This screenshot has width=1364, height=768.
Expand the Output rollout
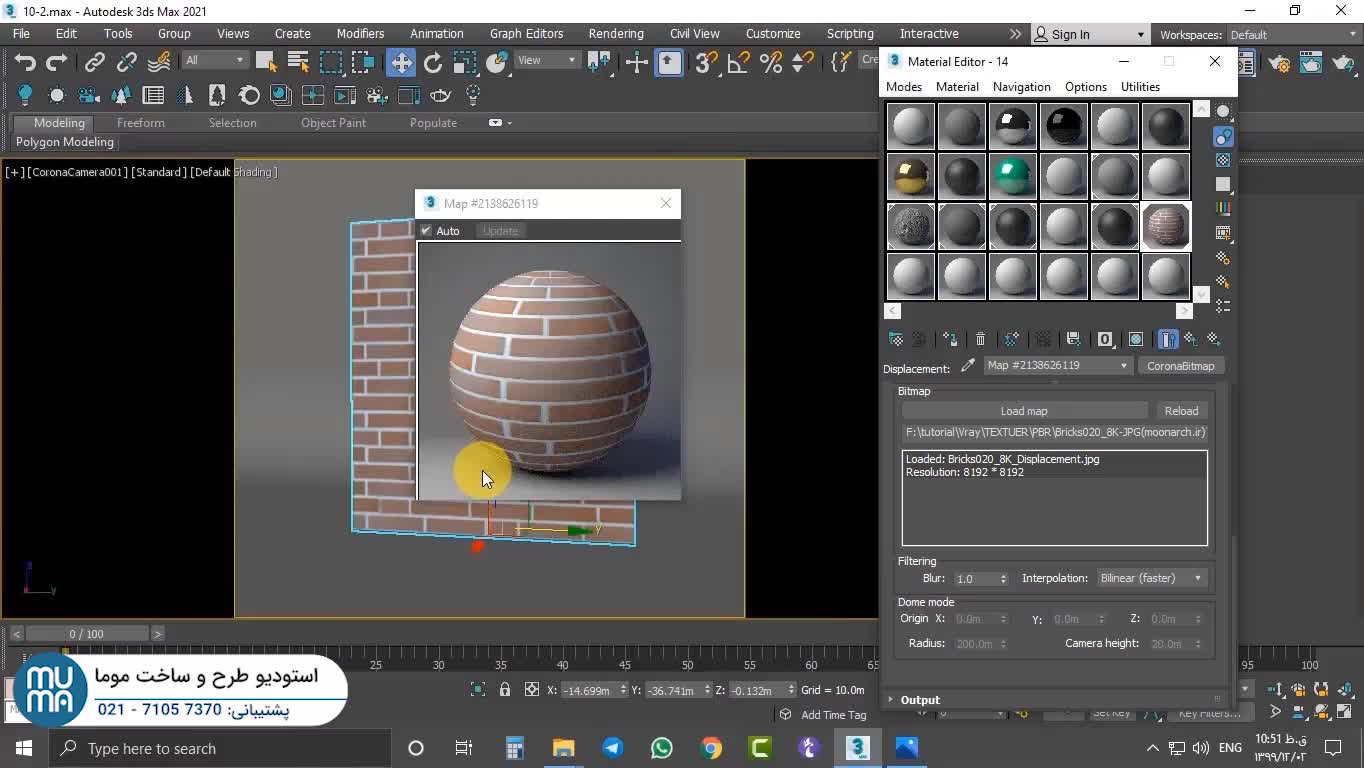[x=920, y=700]
